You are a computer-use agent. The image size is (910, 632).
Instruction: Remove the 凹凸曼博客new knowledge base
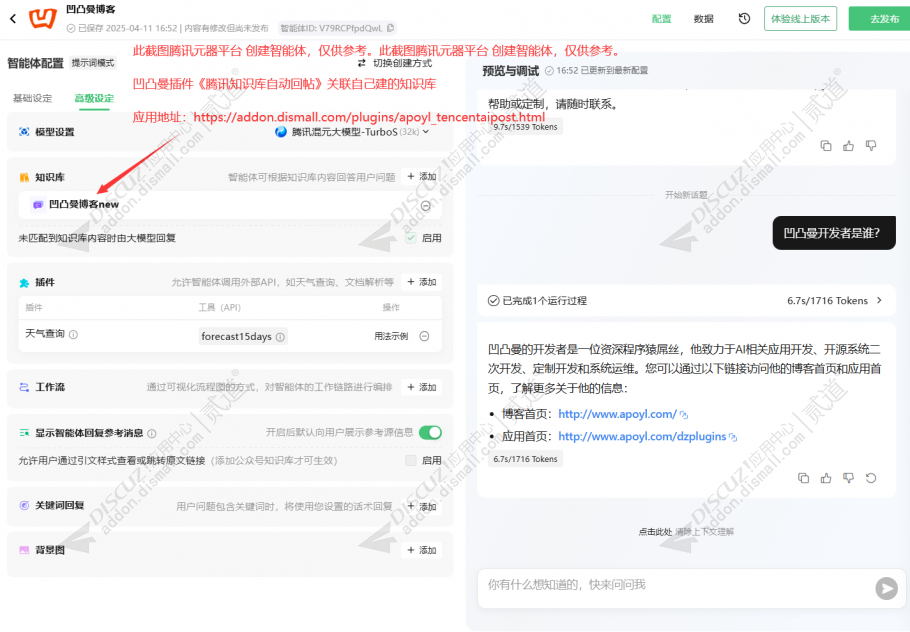(425, 205)
